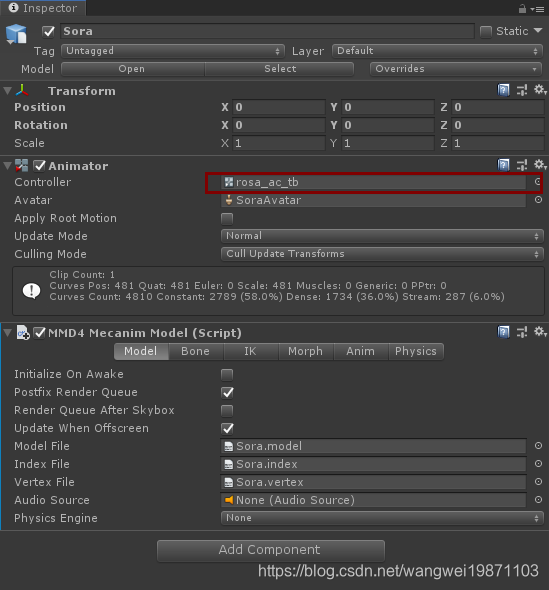Click the Sora GameObject cube icon
This screenshot has width=549, height=590.
16,34
